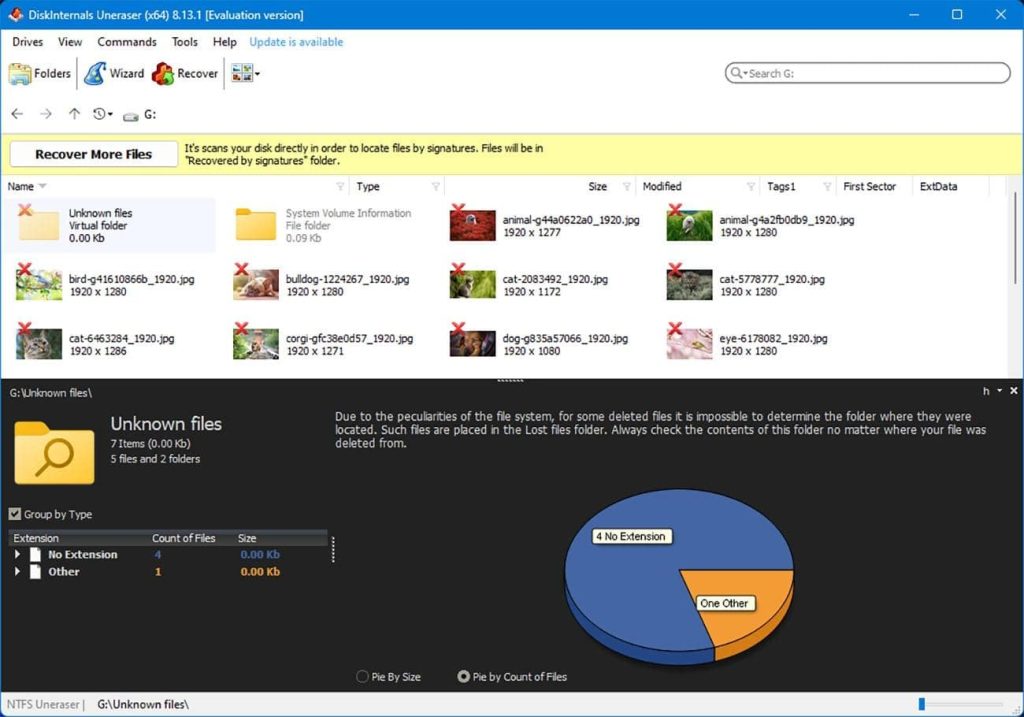1024x717 pixels.
Task: Click the Recover More Files button
Action: click(x=93, y=154)
